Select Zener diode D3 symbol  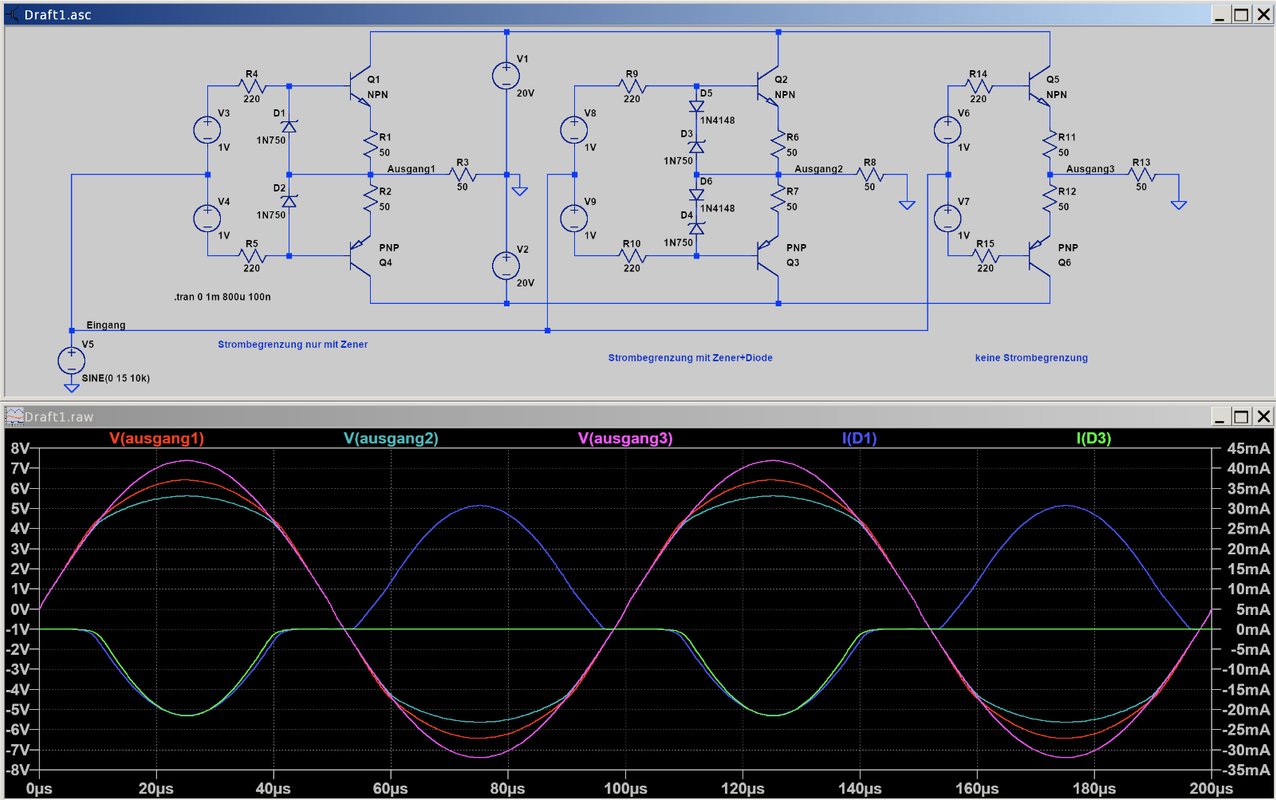point(697,146)
